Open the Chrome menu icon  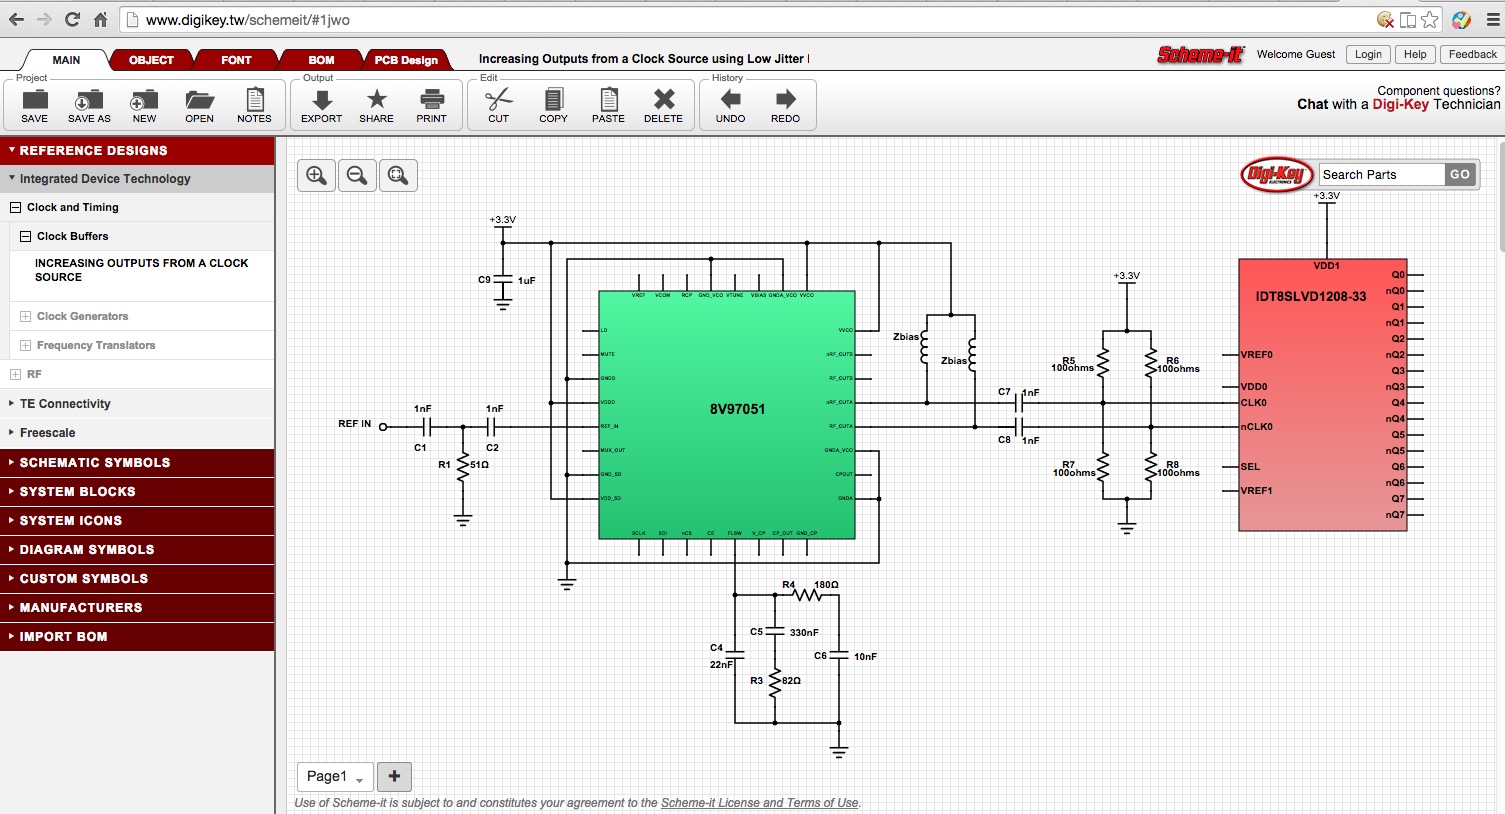1491,20
